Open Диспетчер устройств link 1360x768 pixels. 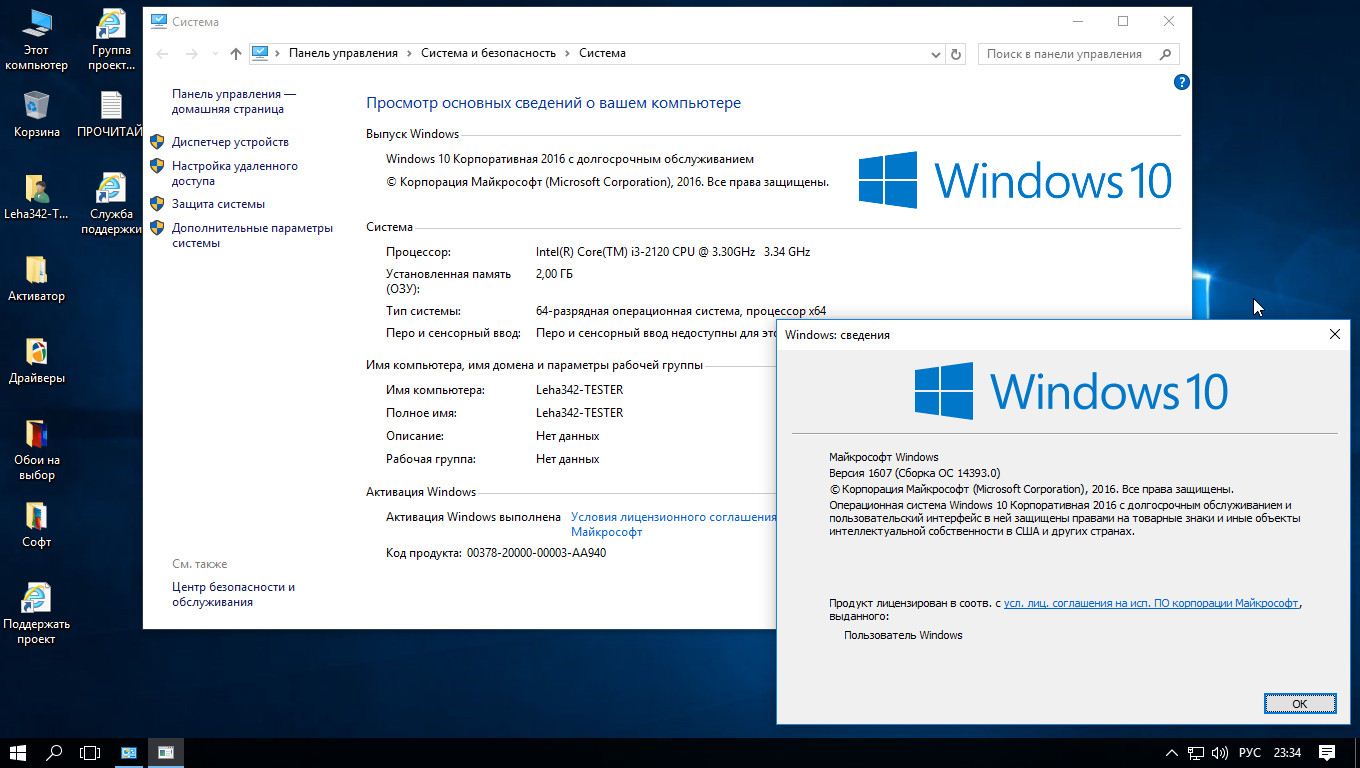[x=230, y=142]
